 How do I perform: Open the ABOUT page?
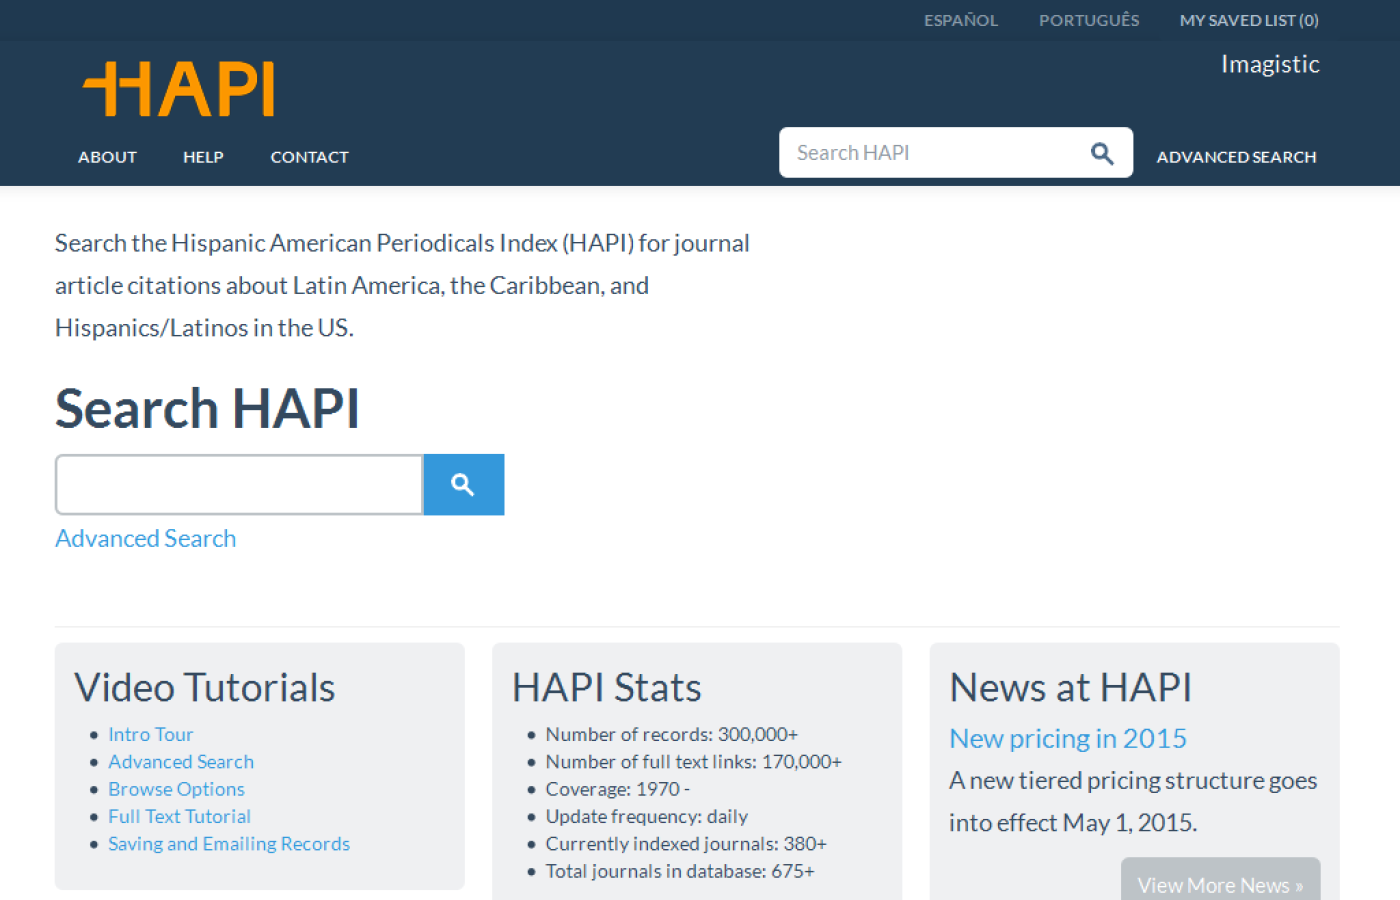(x=107, y=157)
